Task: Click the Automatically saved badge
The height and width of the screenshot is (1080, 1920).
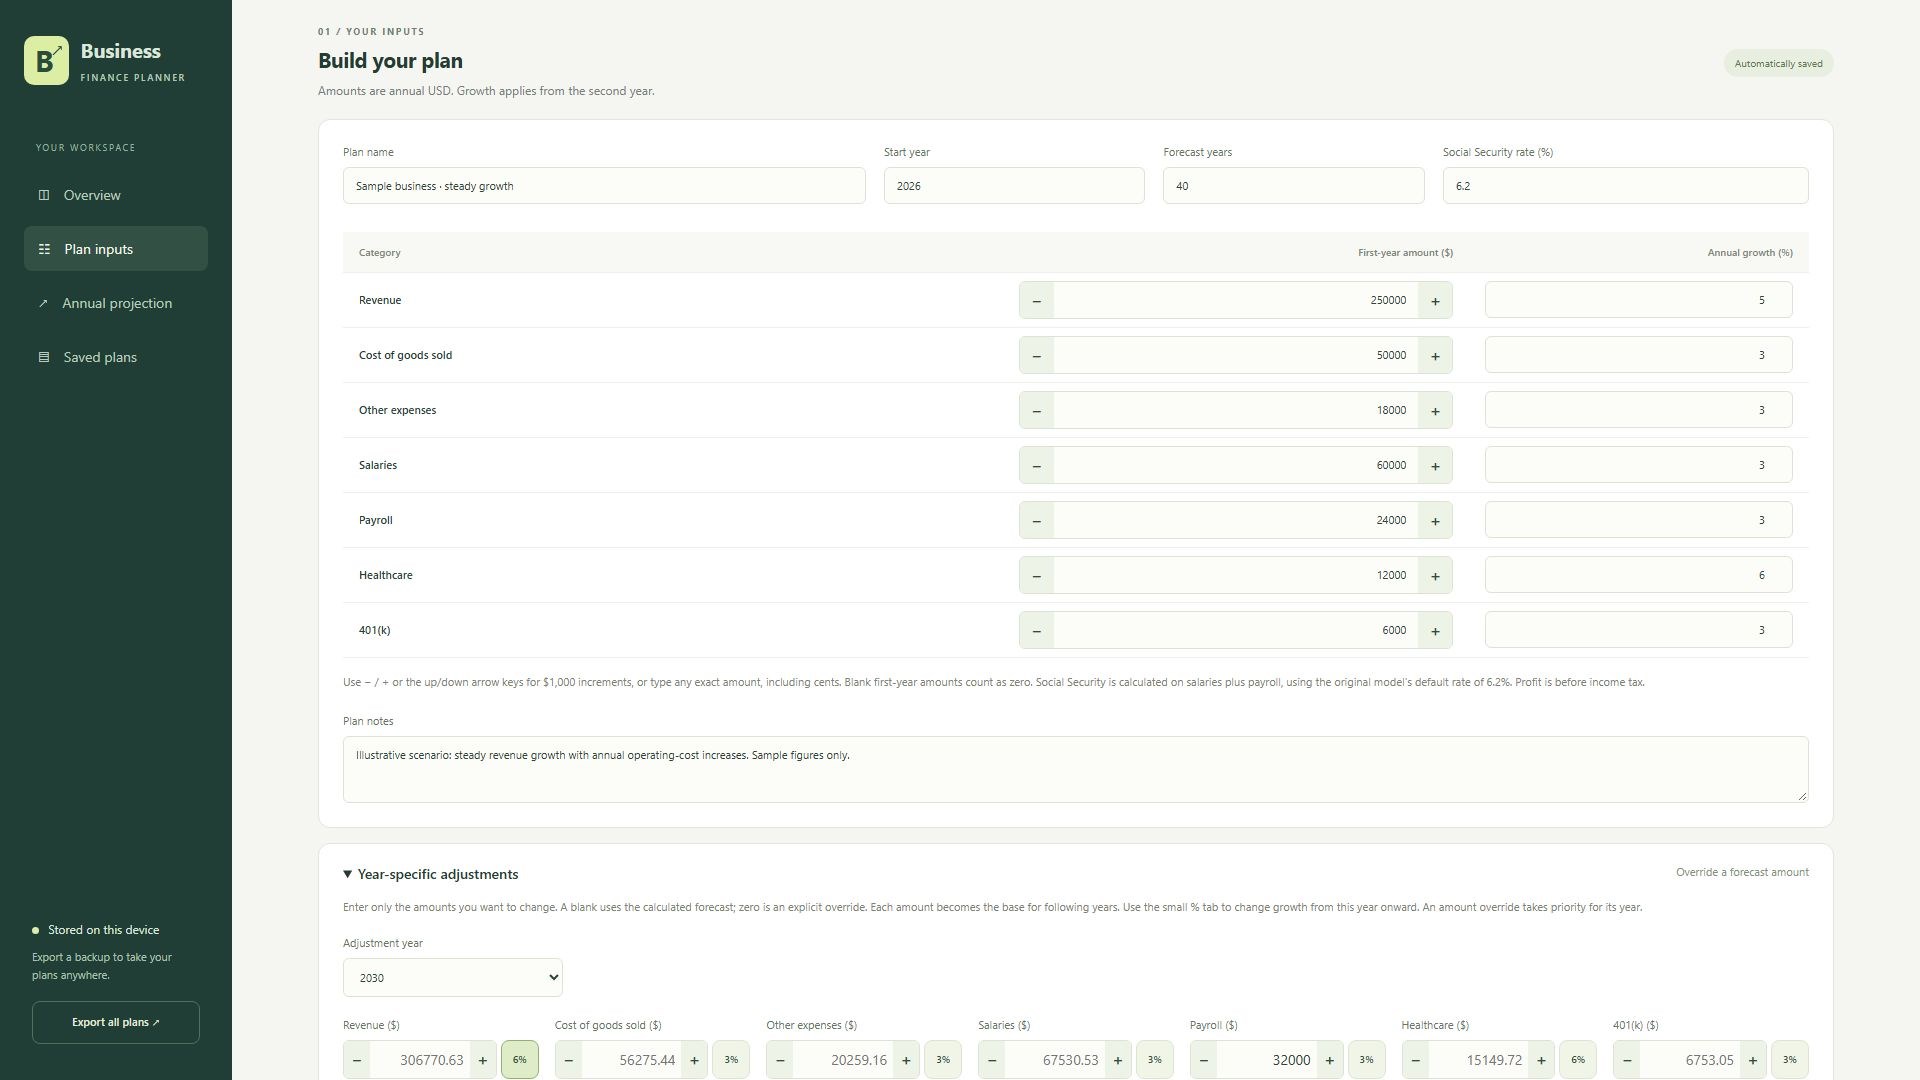Action: (x=1778, y=64)
